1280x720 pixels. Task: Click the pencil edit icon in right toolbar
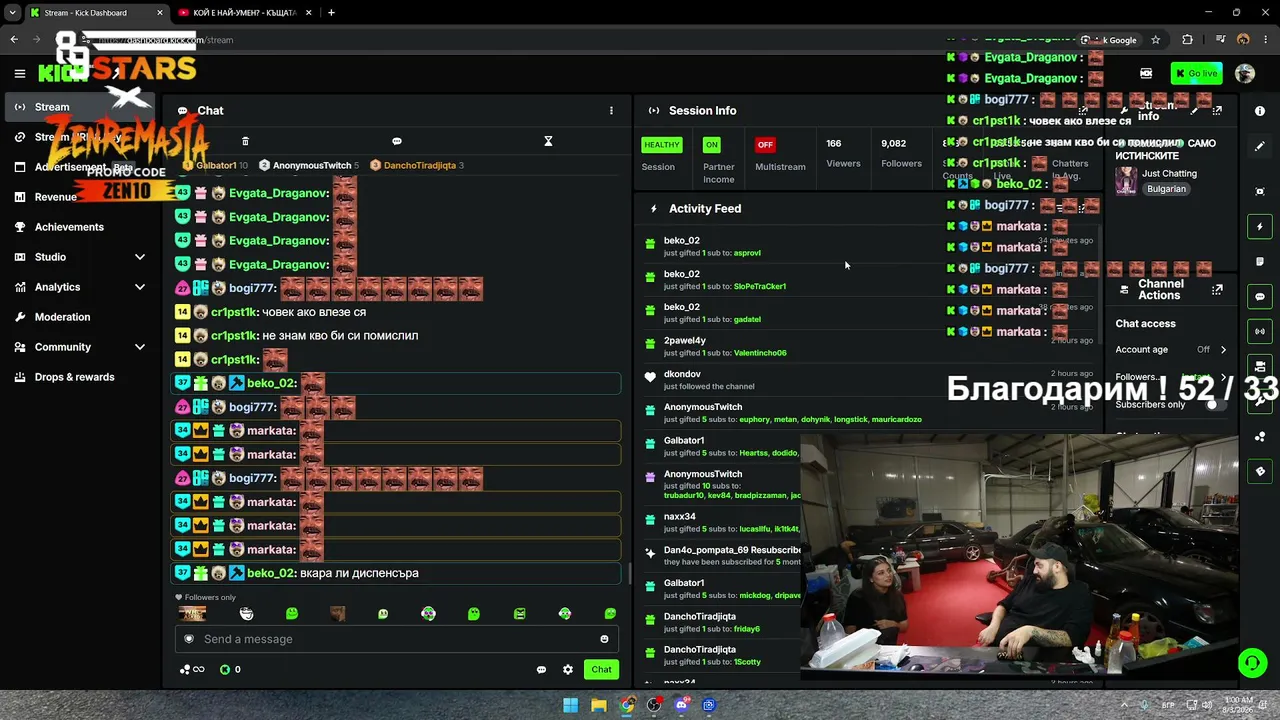(1260, 146)
